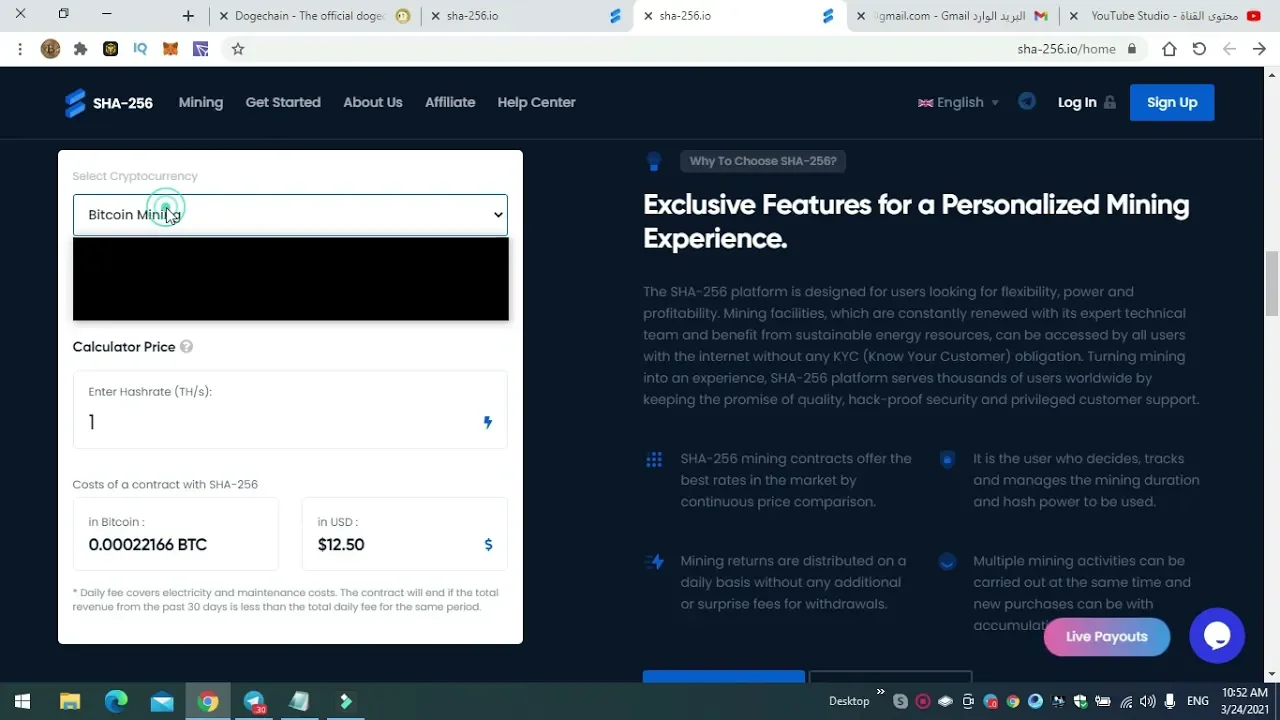1280x720 pixels.
Task: Click the ENG language indicator in taskbar
Action: click(x=1197, y=702)
